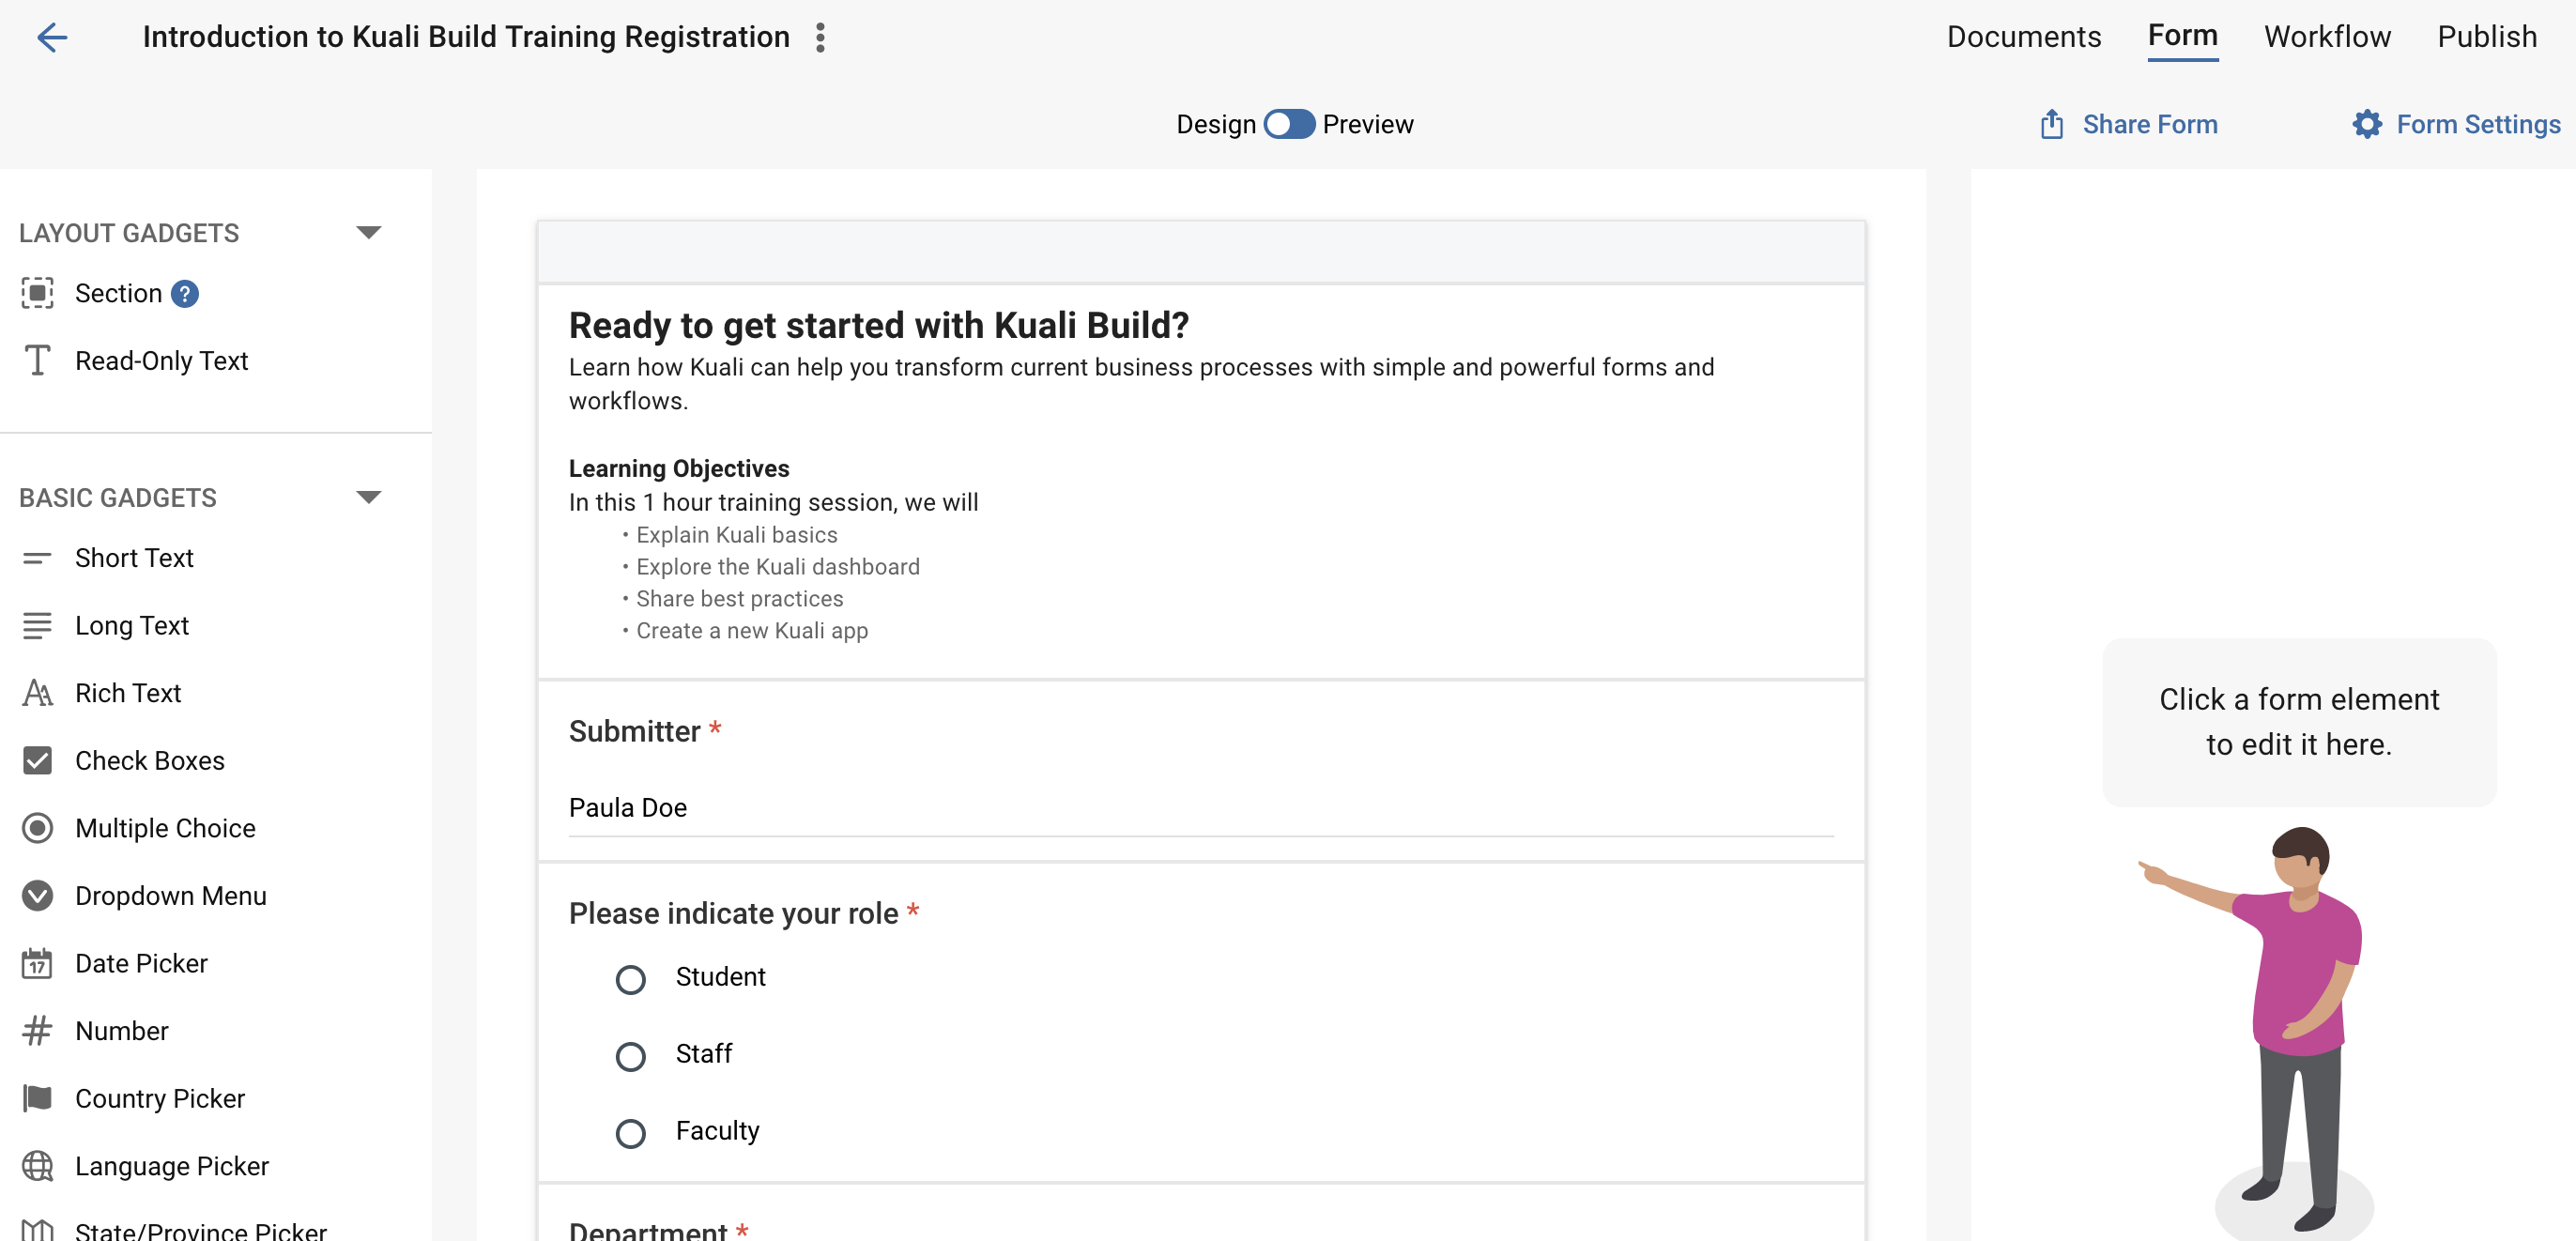Select the Faculty radio button
The width and height of the screenshot is (2576, 1241).
point(630,1133)
